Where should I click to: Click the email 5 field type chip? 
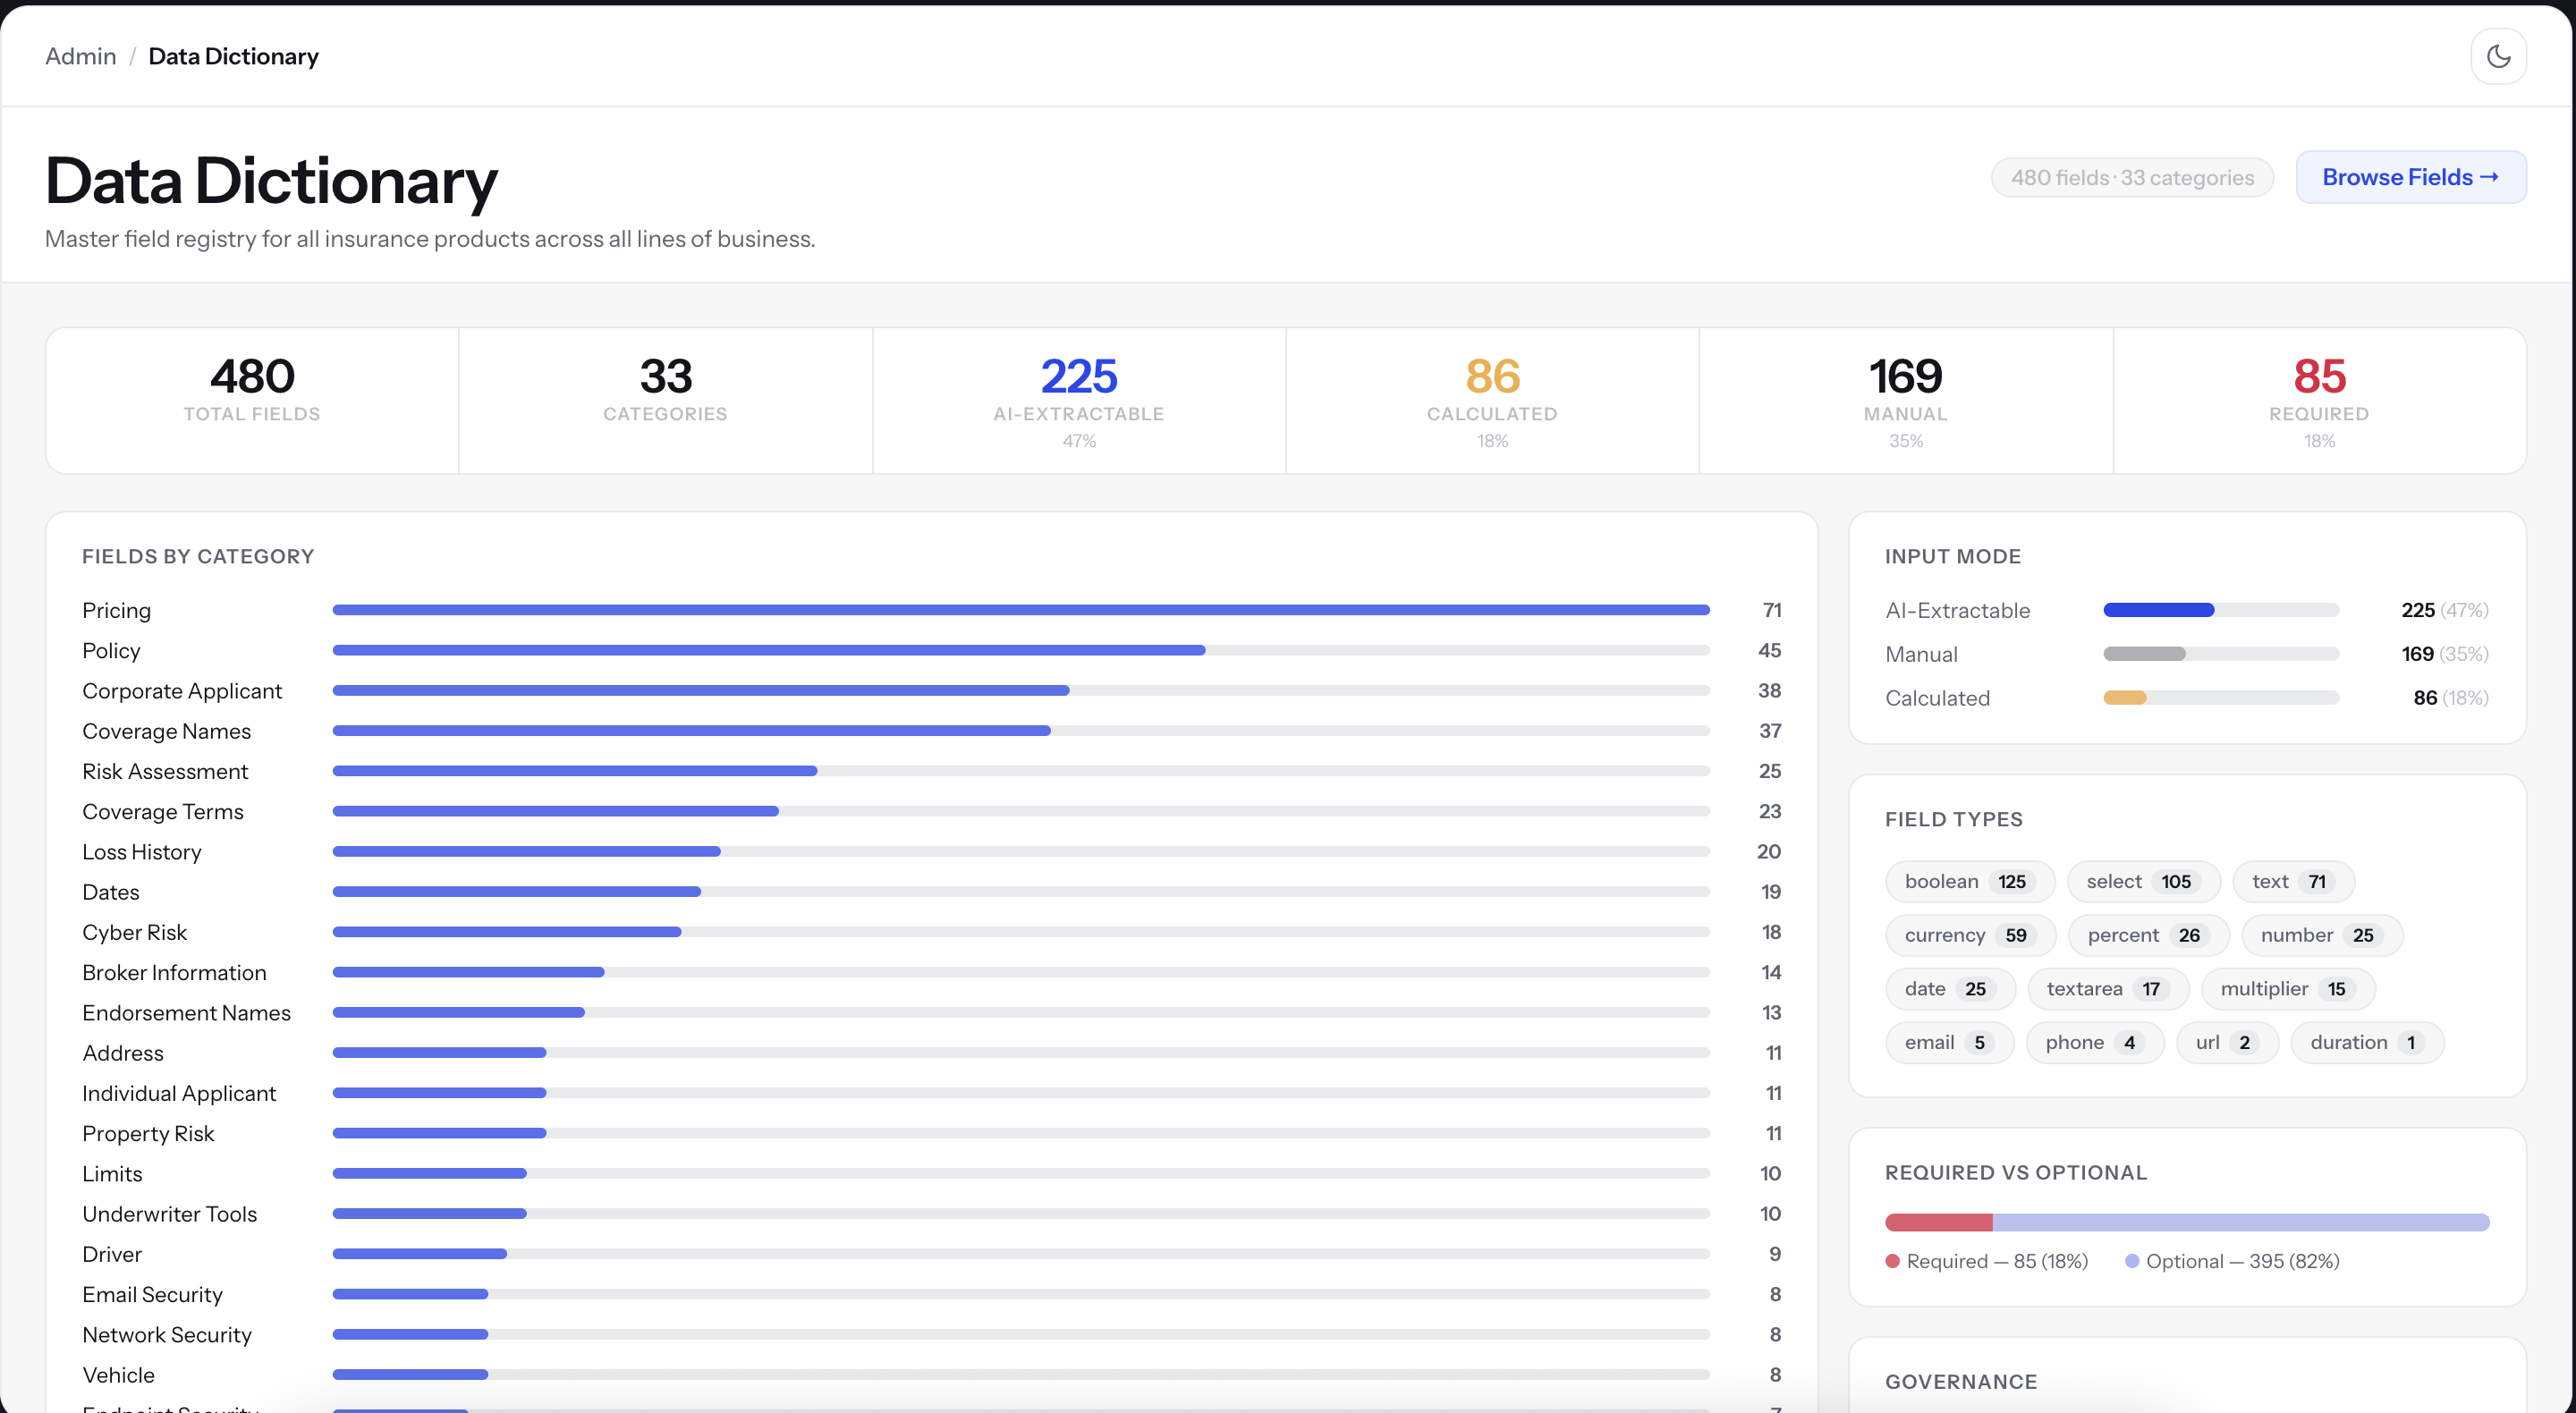point(1948,1042)
